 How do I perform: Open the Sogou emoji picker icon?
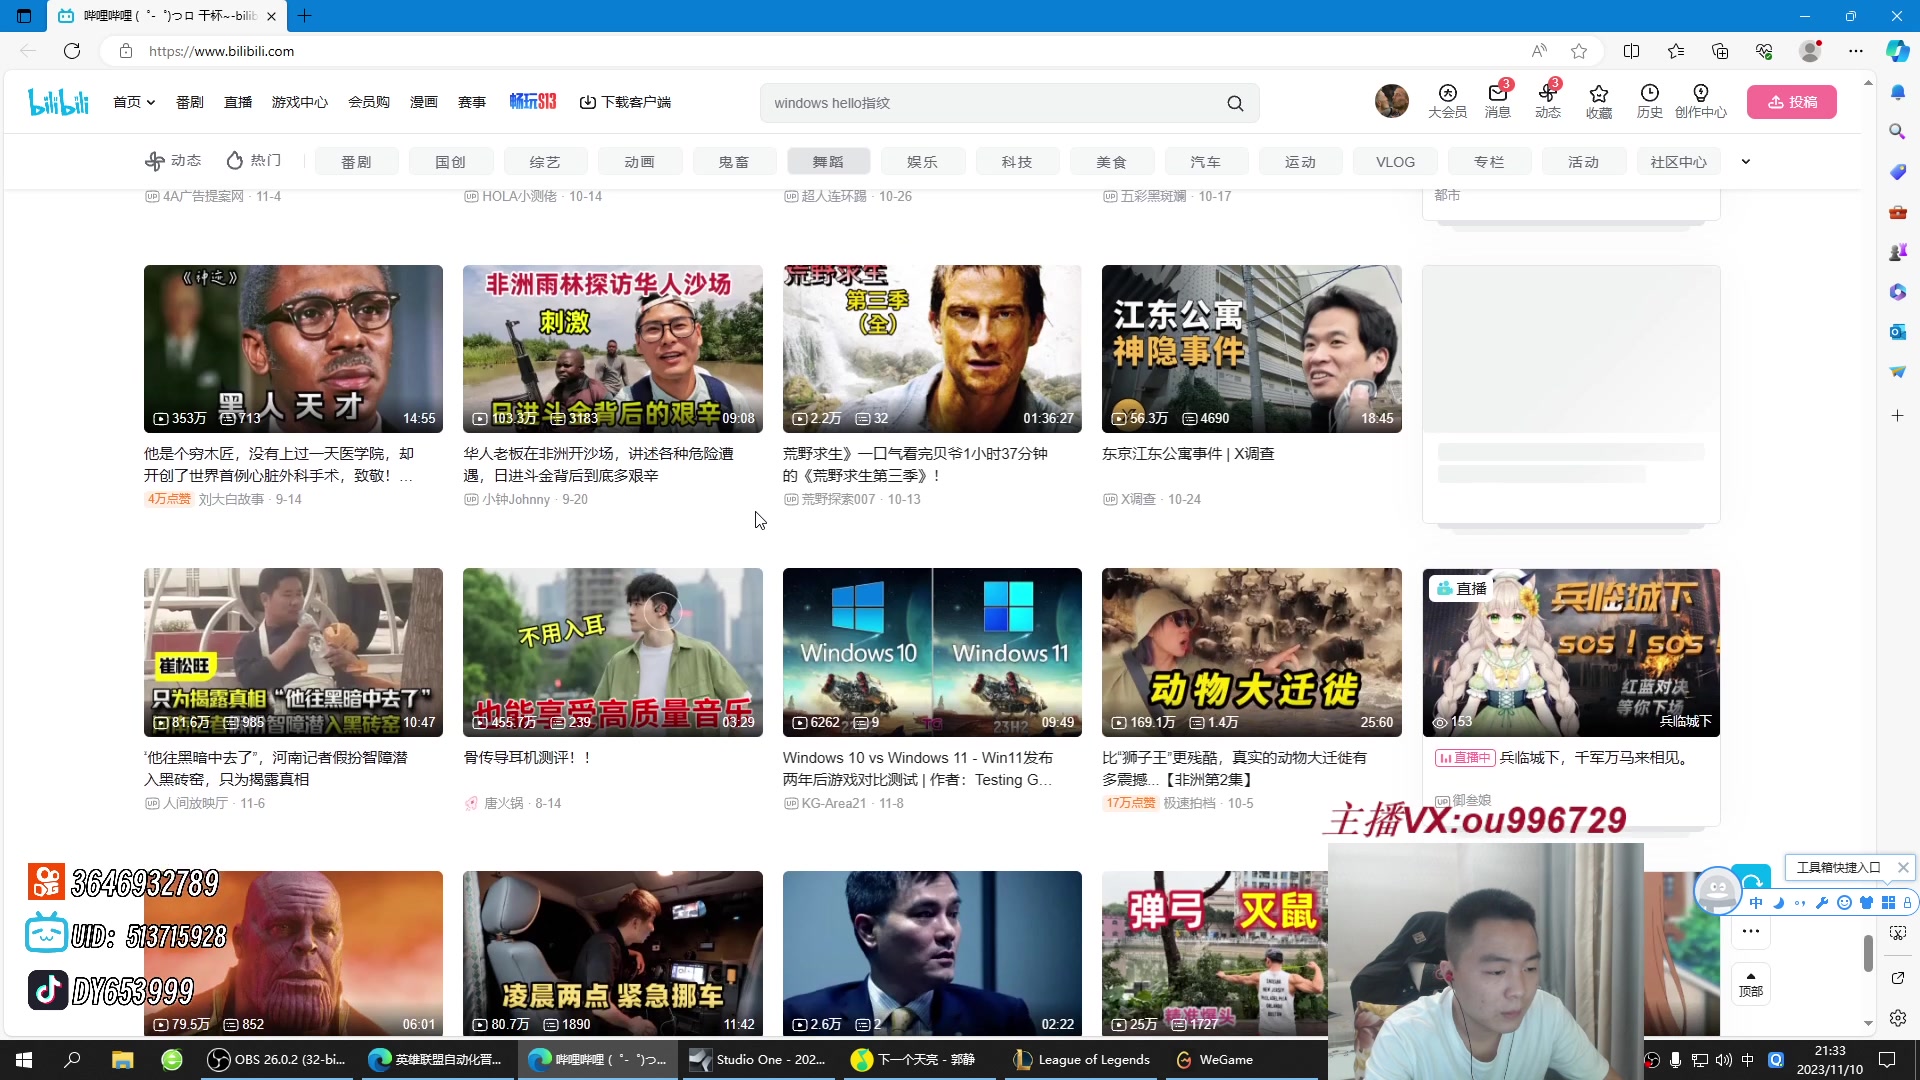tap(1845, 903)
